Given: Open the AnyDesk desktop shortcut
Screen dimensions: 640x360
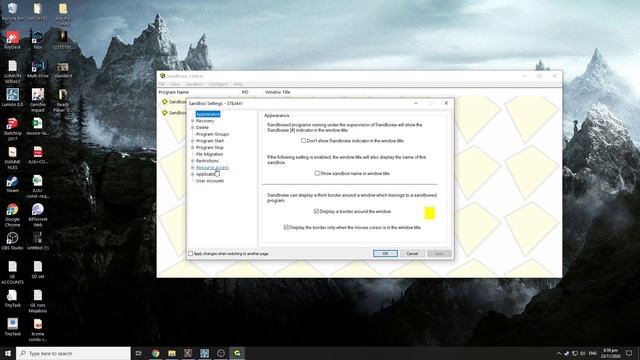Looking at the screenshot, I should (12, 40).
